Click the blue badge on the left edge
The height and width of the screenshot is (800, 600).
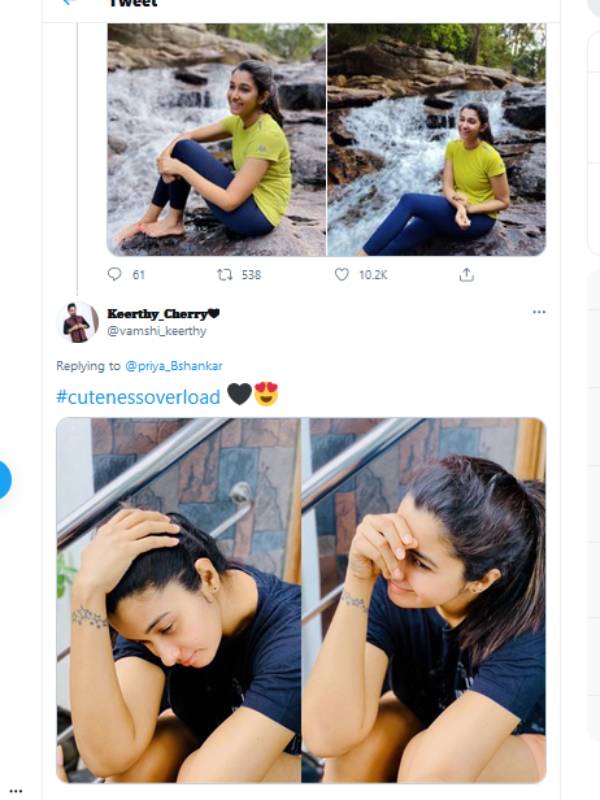tap(5, 478)
